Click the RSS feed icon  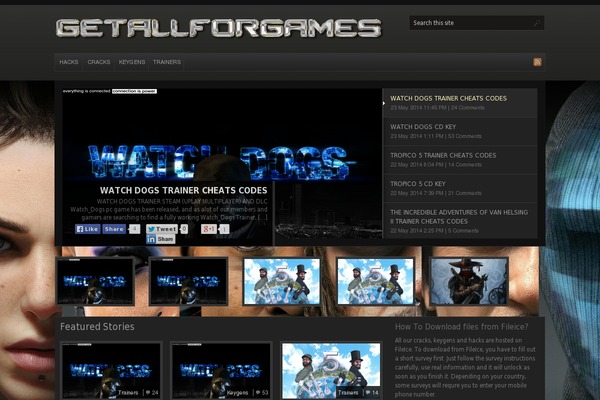point(538,62)
